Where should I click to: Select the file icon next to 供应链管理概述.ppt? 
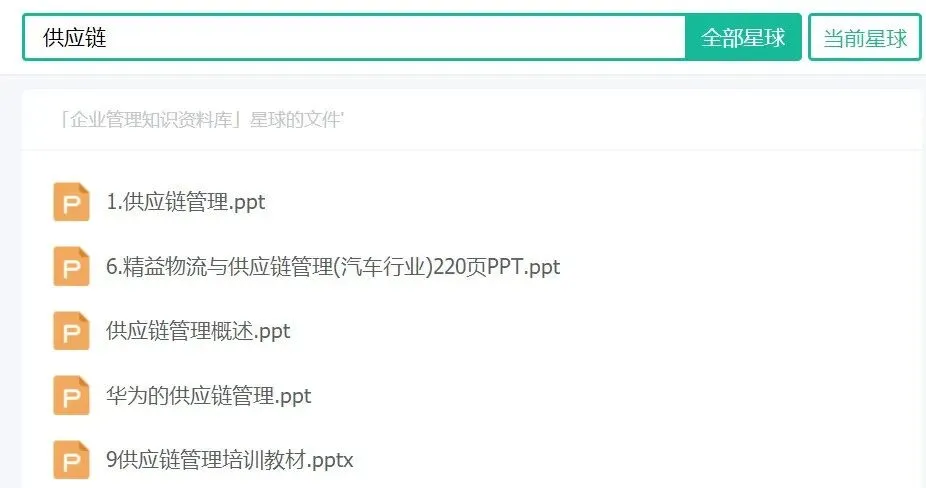click(x=71, y=331)
